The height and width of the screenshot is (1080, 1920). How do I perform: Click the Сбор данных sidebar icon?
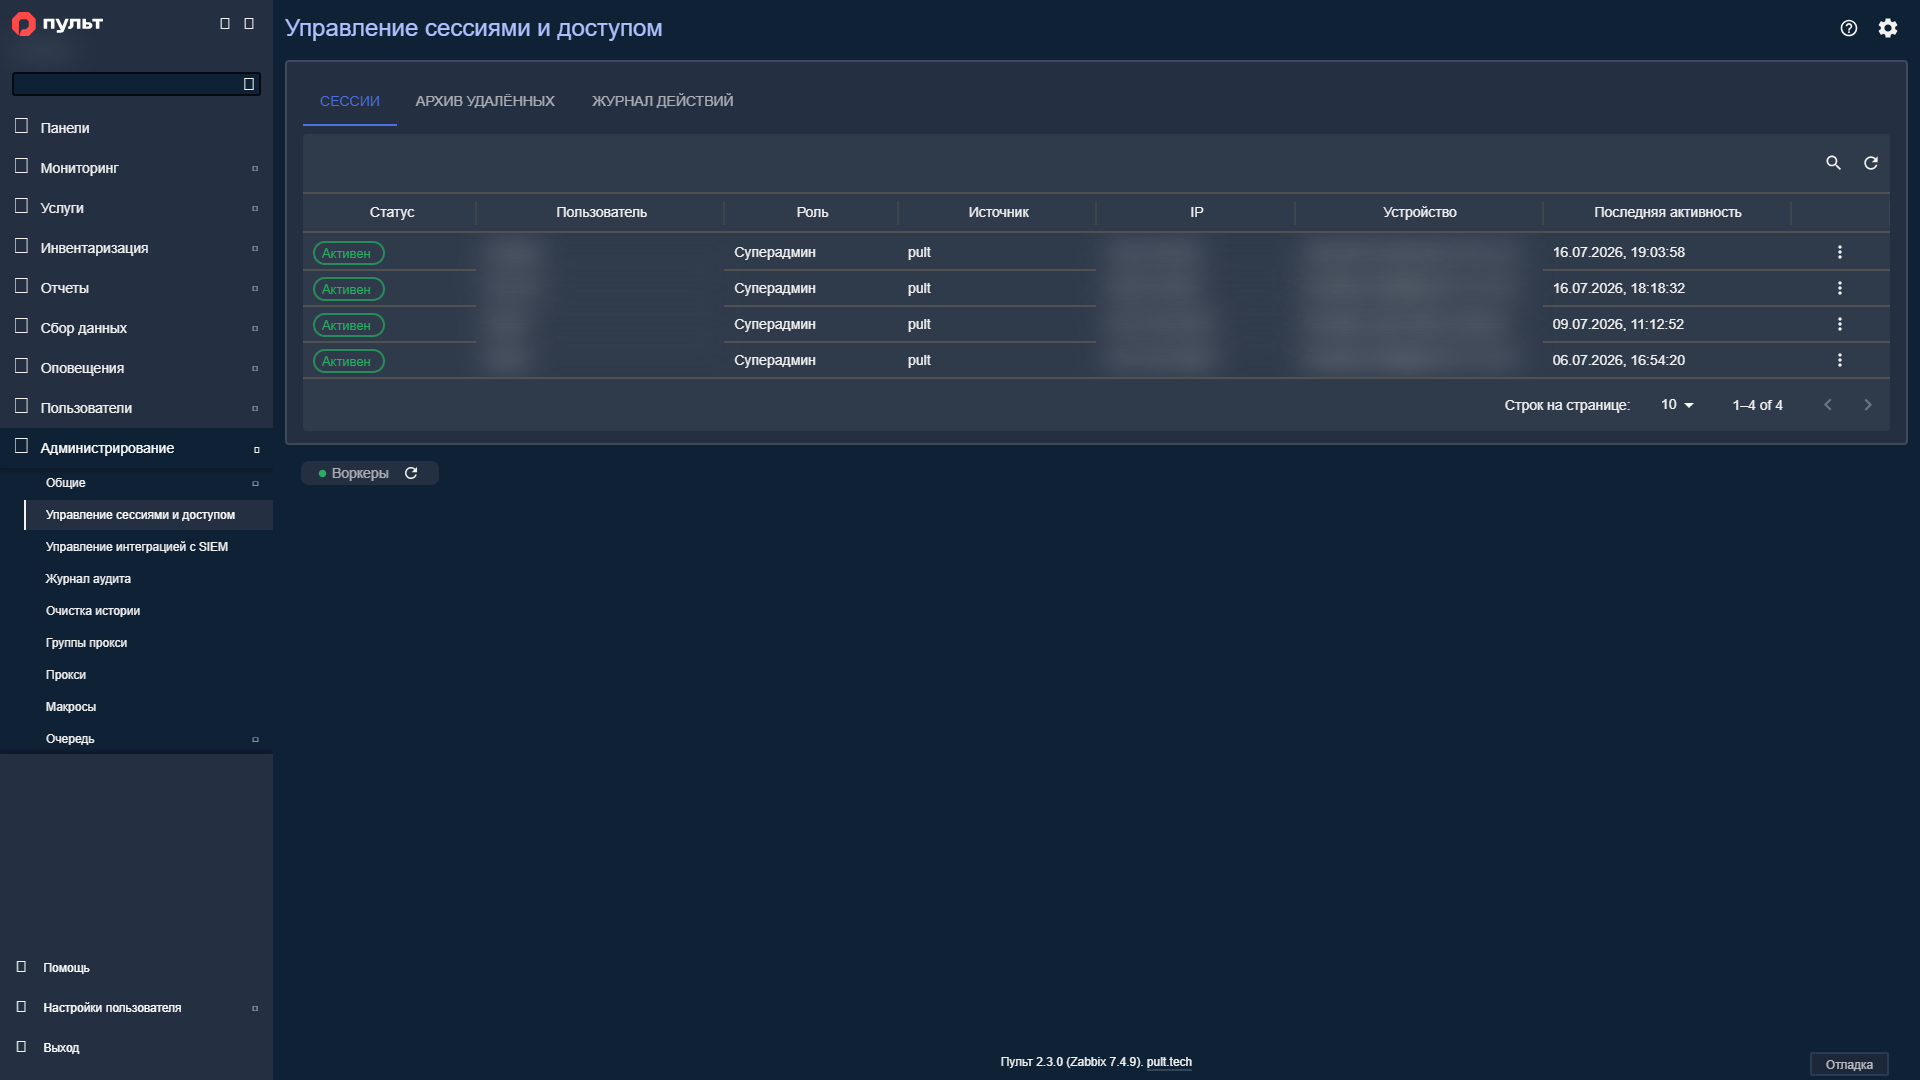21,326
